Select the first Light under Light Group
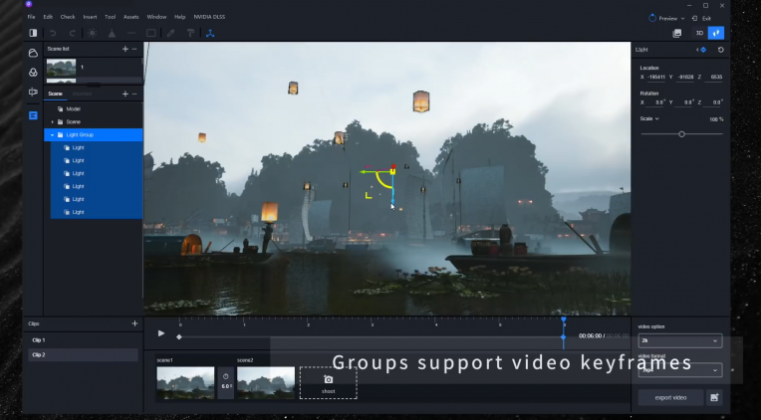761x420 pixels. [x=97, y=148]
